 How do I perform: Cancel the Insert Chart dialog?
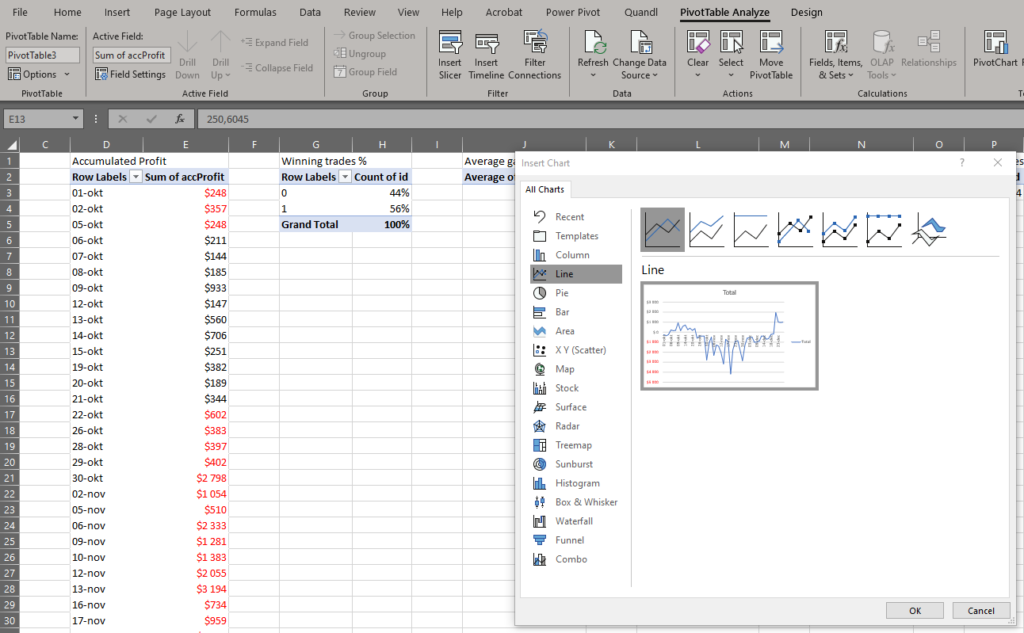click(x=981, y=610)
